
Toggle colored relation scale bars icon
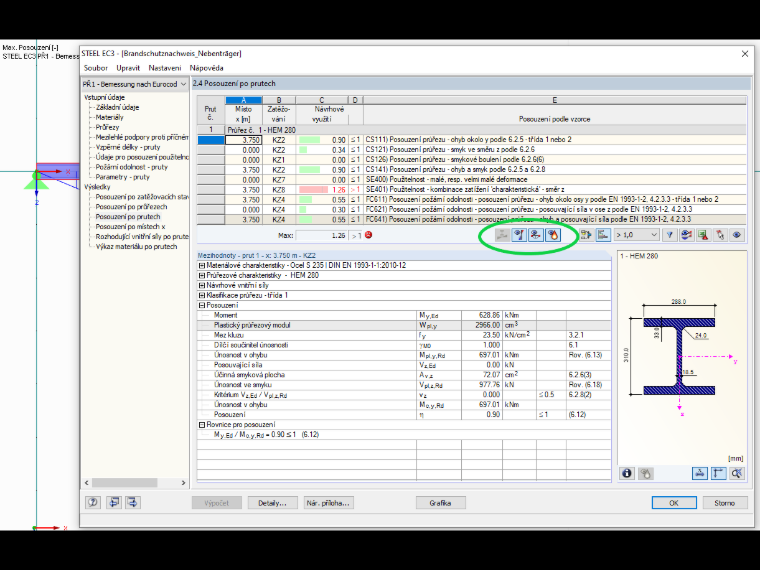point(603,235)
